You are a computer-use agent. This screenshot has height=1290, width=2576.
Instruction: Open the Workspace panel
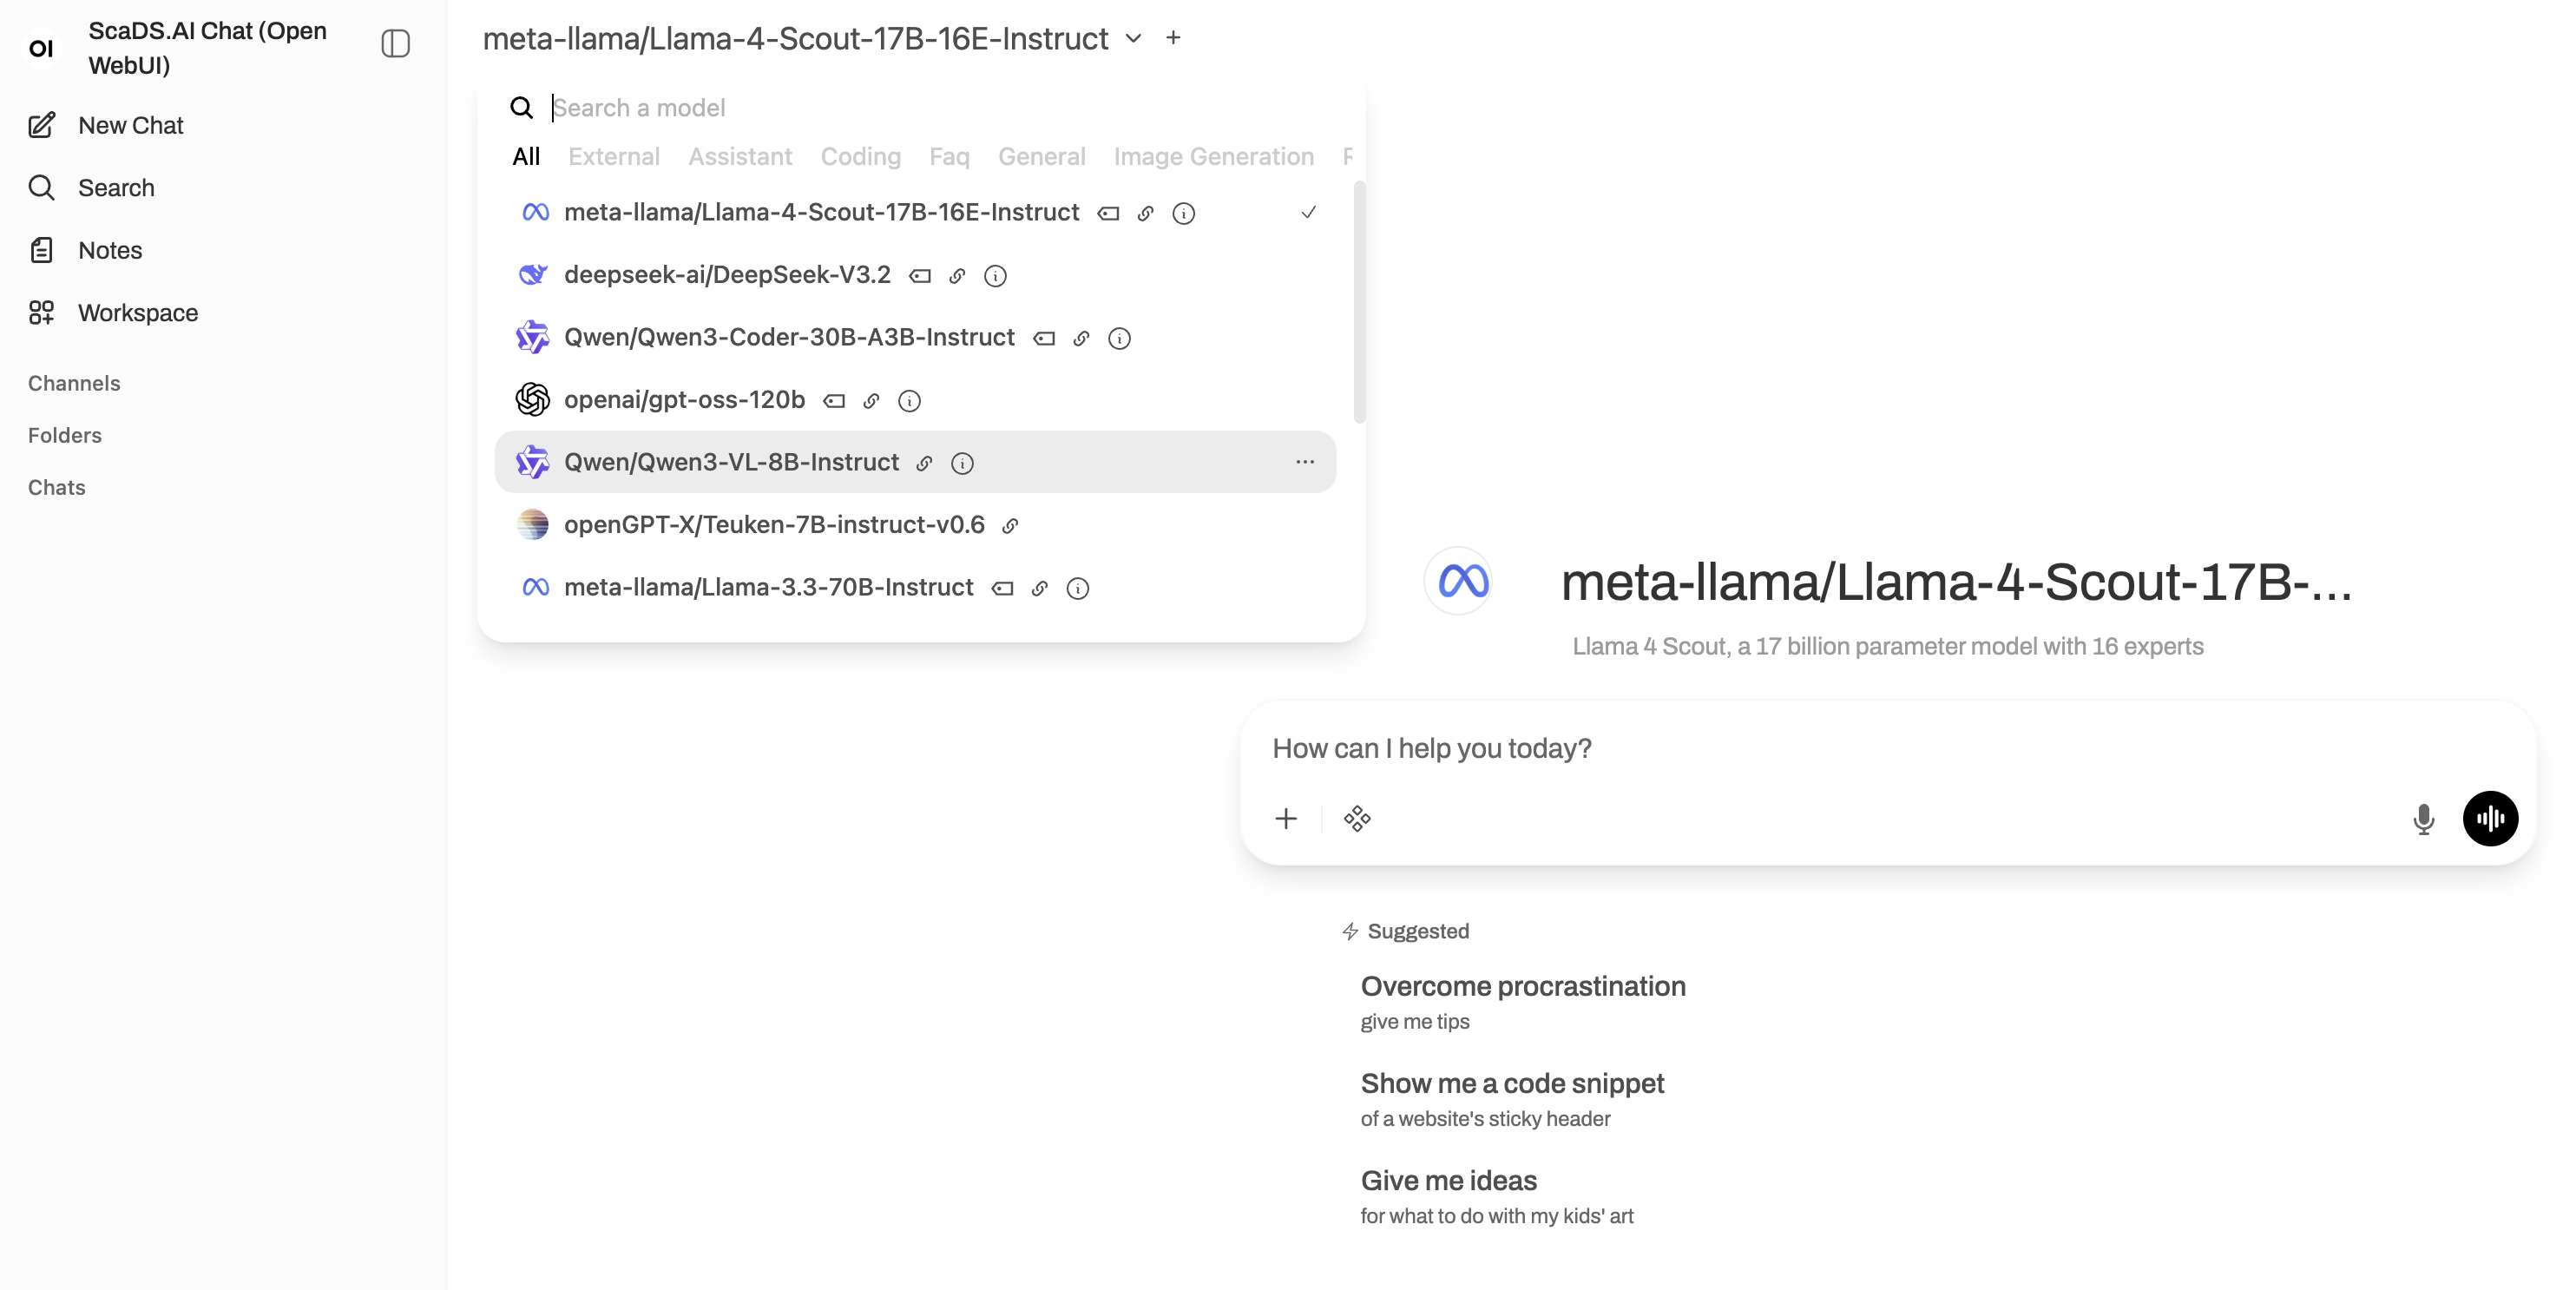coord(136,312)
